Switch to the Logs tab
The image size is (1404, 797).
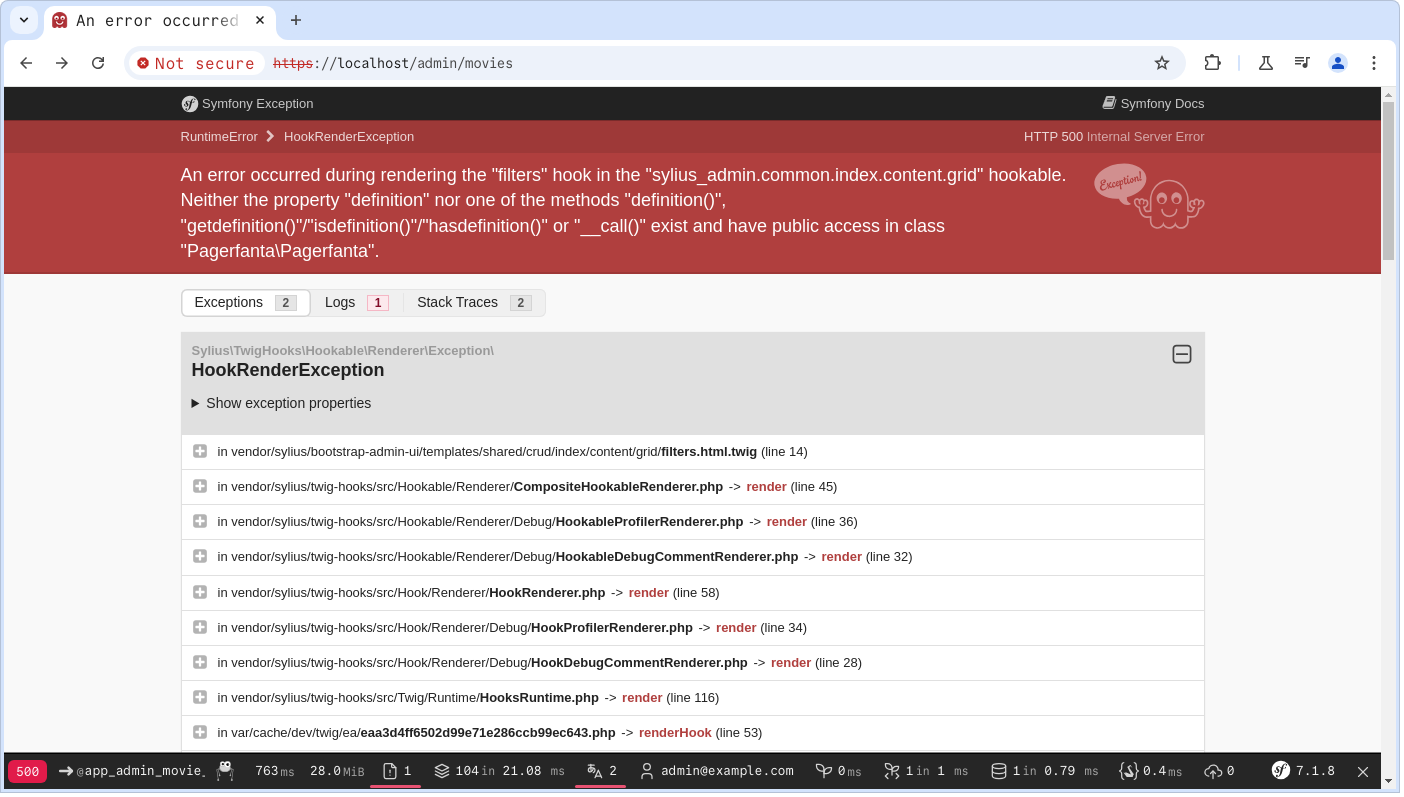click(x=356, y=303)
